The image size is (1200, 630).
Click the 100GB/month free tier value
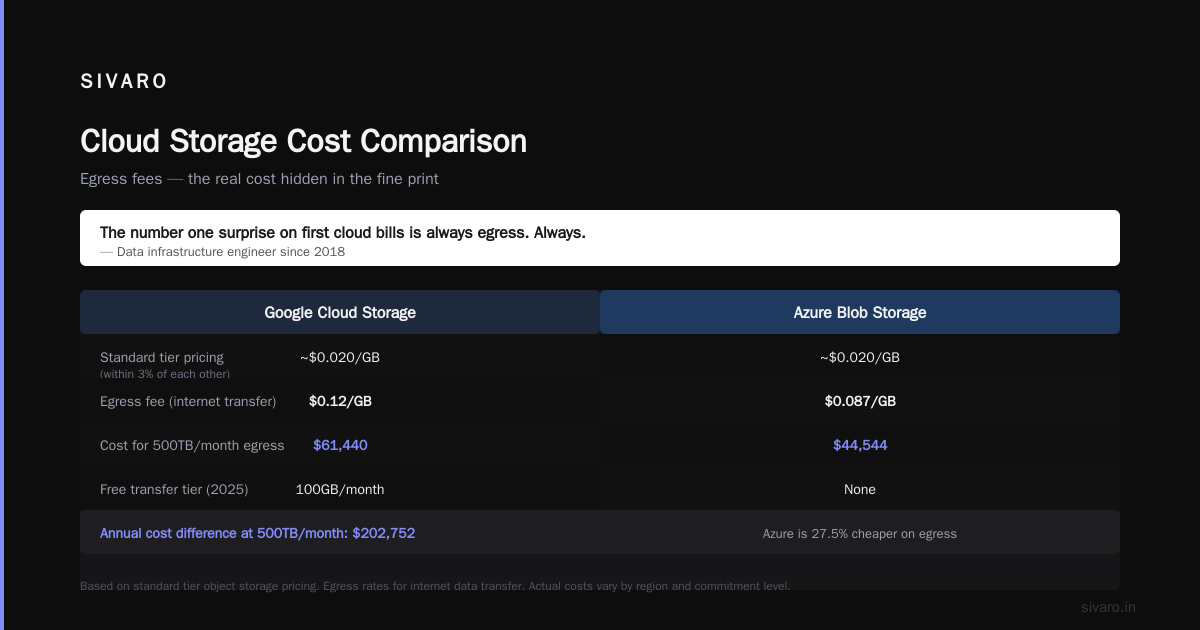pos(340,489)
